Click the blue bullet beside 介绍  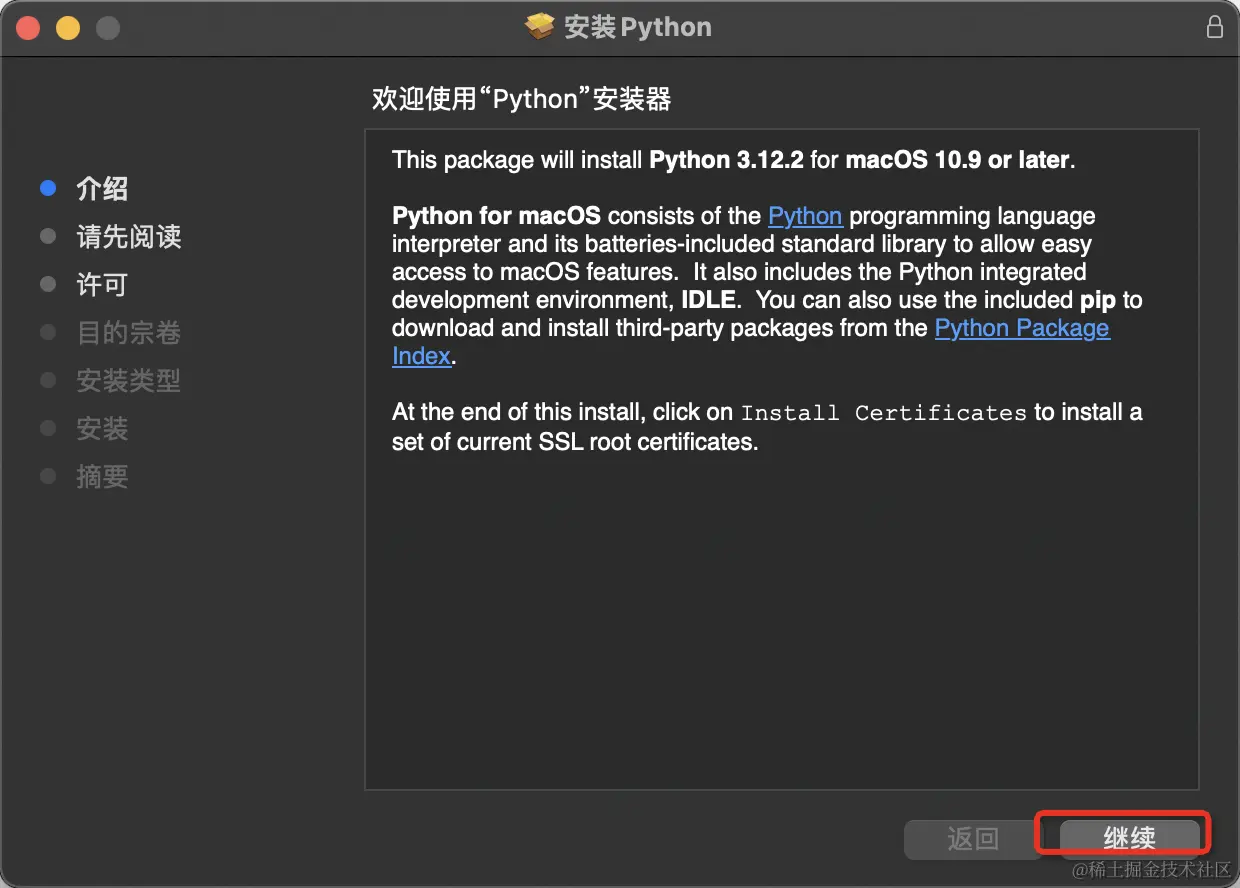coord(47,188)
